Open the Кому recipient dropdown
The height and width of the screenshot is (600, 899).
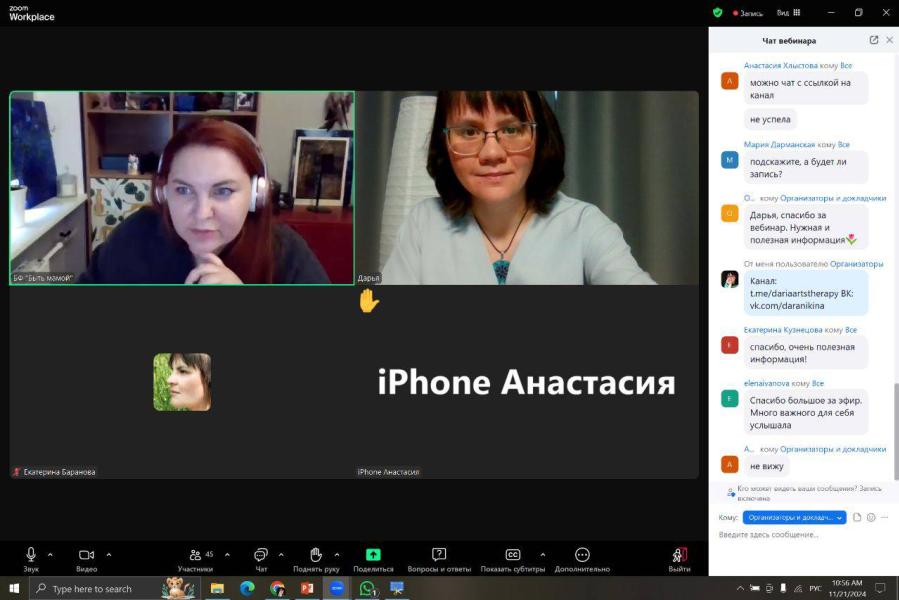coord(794,517)
